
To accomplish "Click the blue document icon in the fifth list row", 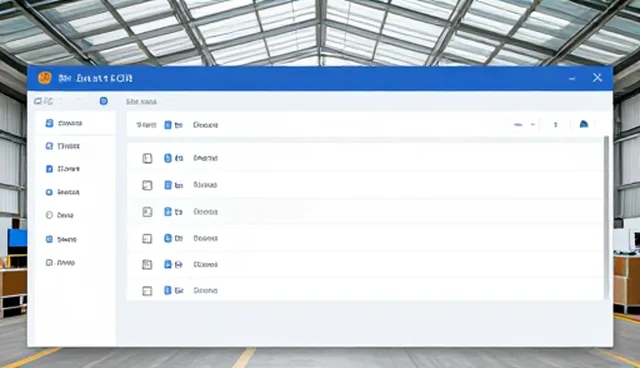I will coord(168,264).
